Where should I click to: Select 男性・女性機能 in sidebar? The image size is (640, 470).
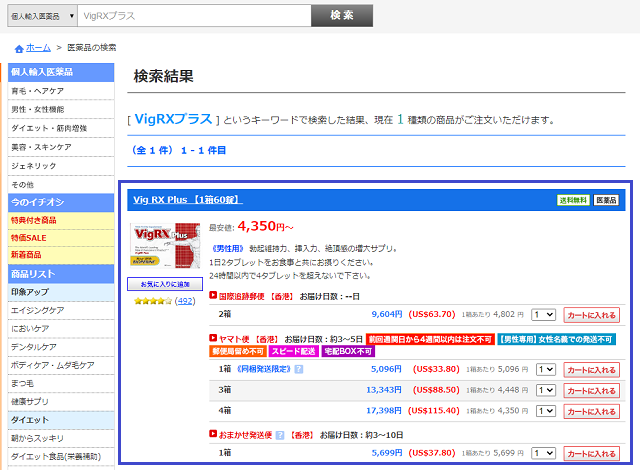(61, 110)
